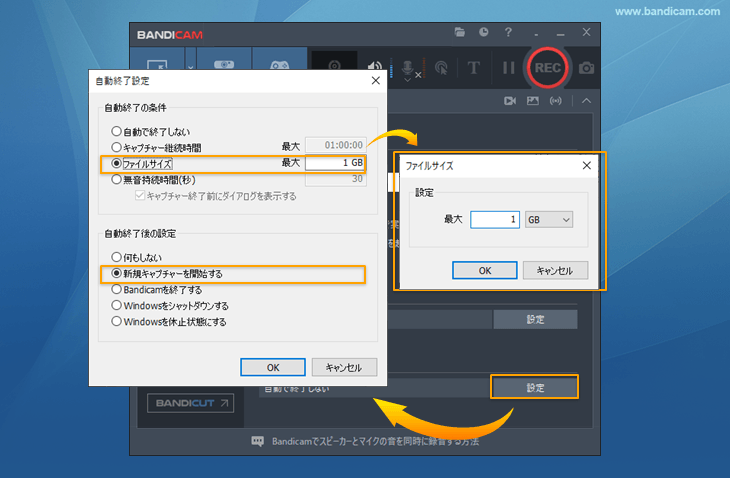Toggle the text overlay T icon
The width and height of the screenshot is (730, 478).
click(474, 68)
